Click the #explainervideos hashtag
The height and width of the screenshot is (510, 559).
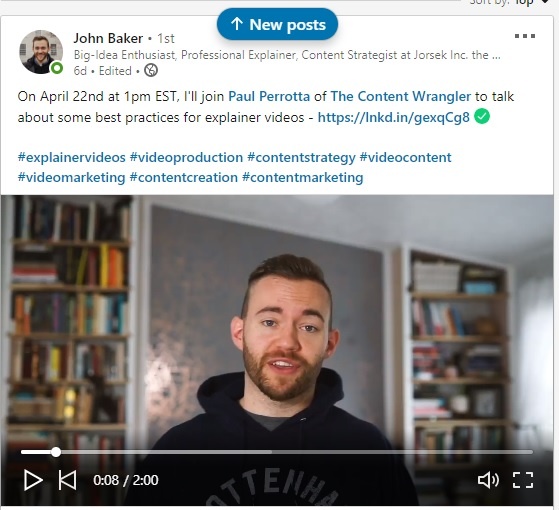pyautogui.click(x=72, y=158)
